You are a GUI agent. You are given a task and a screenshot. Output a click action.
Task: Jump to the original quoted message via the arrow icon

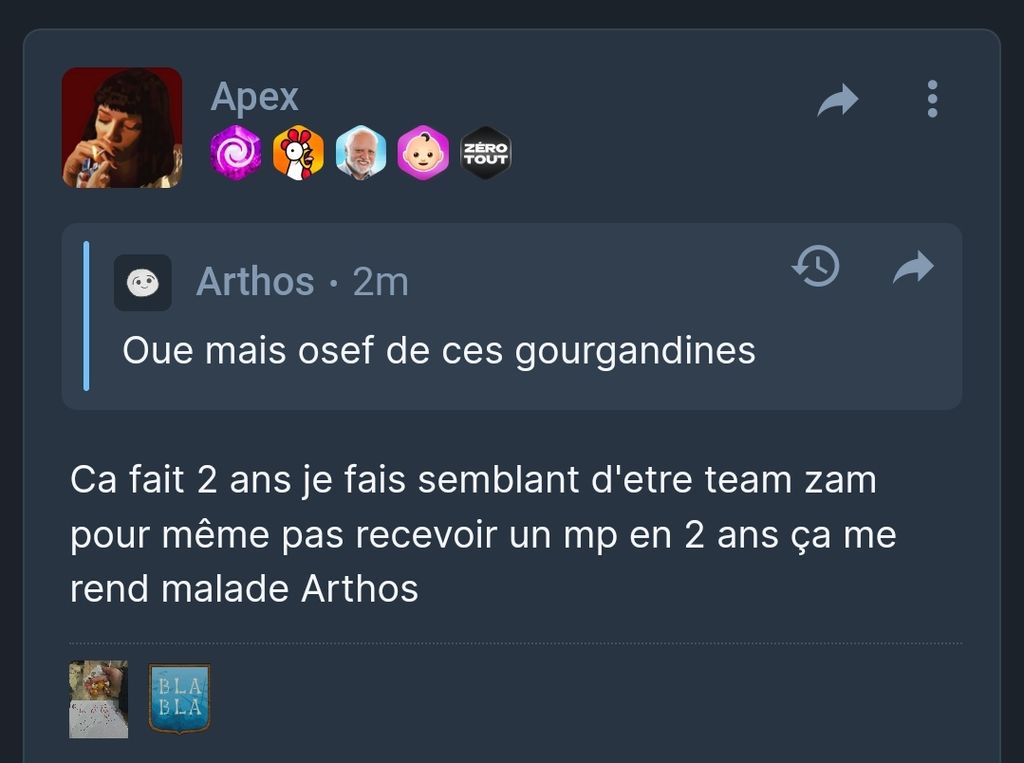(x=913, y=267)
